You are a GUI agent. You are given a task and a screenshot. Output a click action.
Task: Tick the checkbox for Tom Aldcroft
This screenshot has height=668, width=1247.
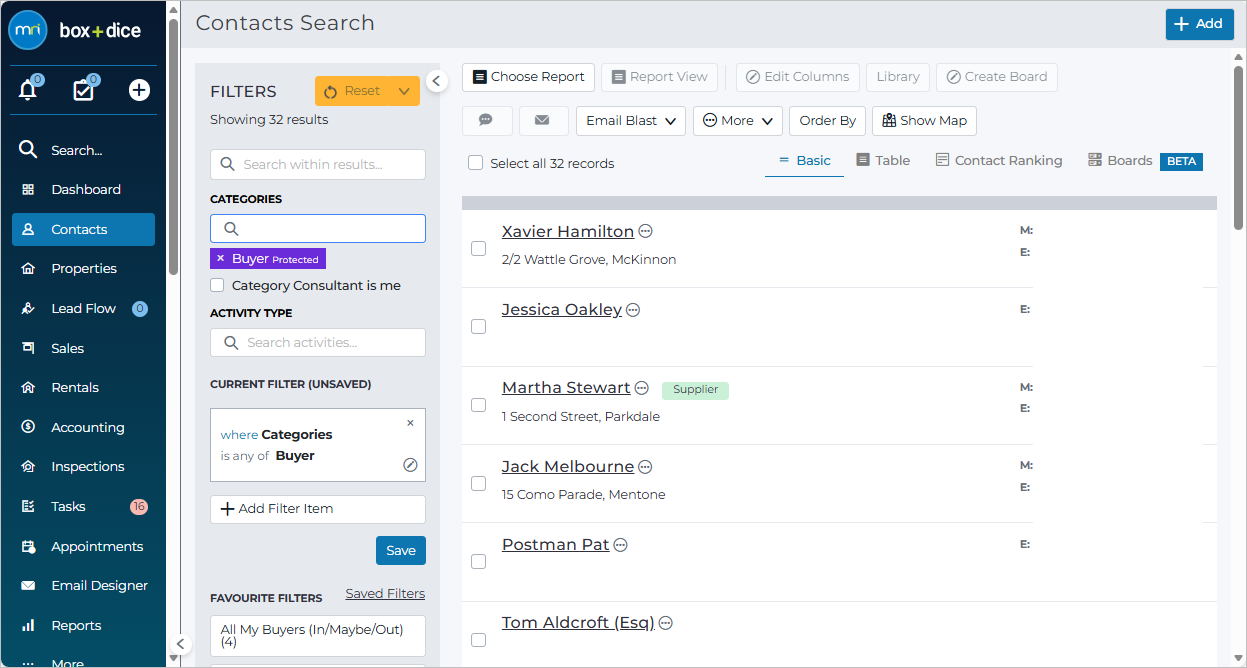(x=478, y=640)
